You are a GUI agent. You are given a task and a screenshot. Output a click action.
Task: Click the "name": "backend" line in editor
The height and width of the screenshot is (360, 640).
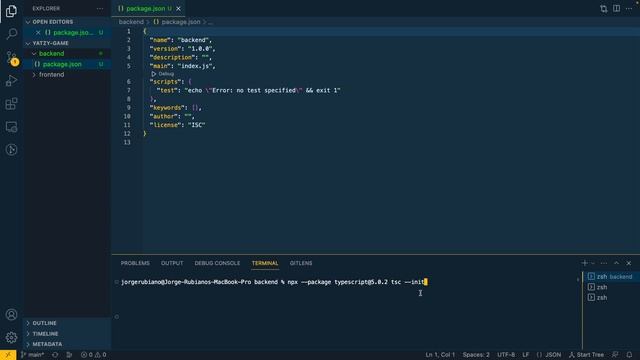(181, 40)
